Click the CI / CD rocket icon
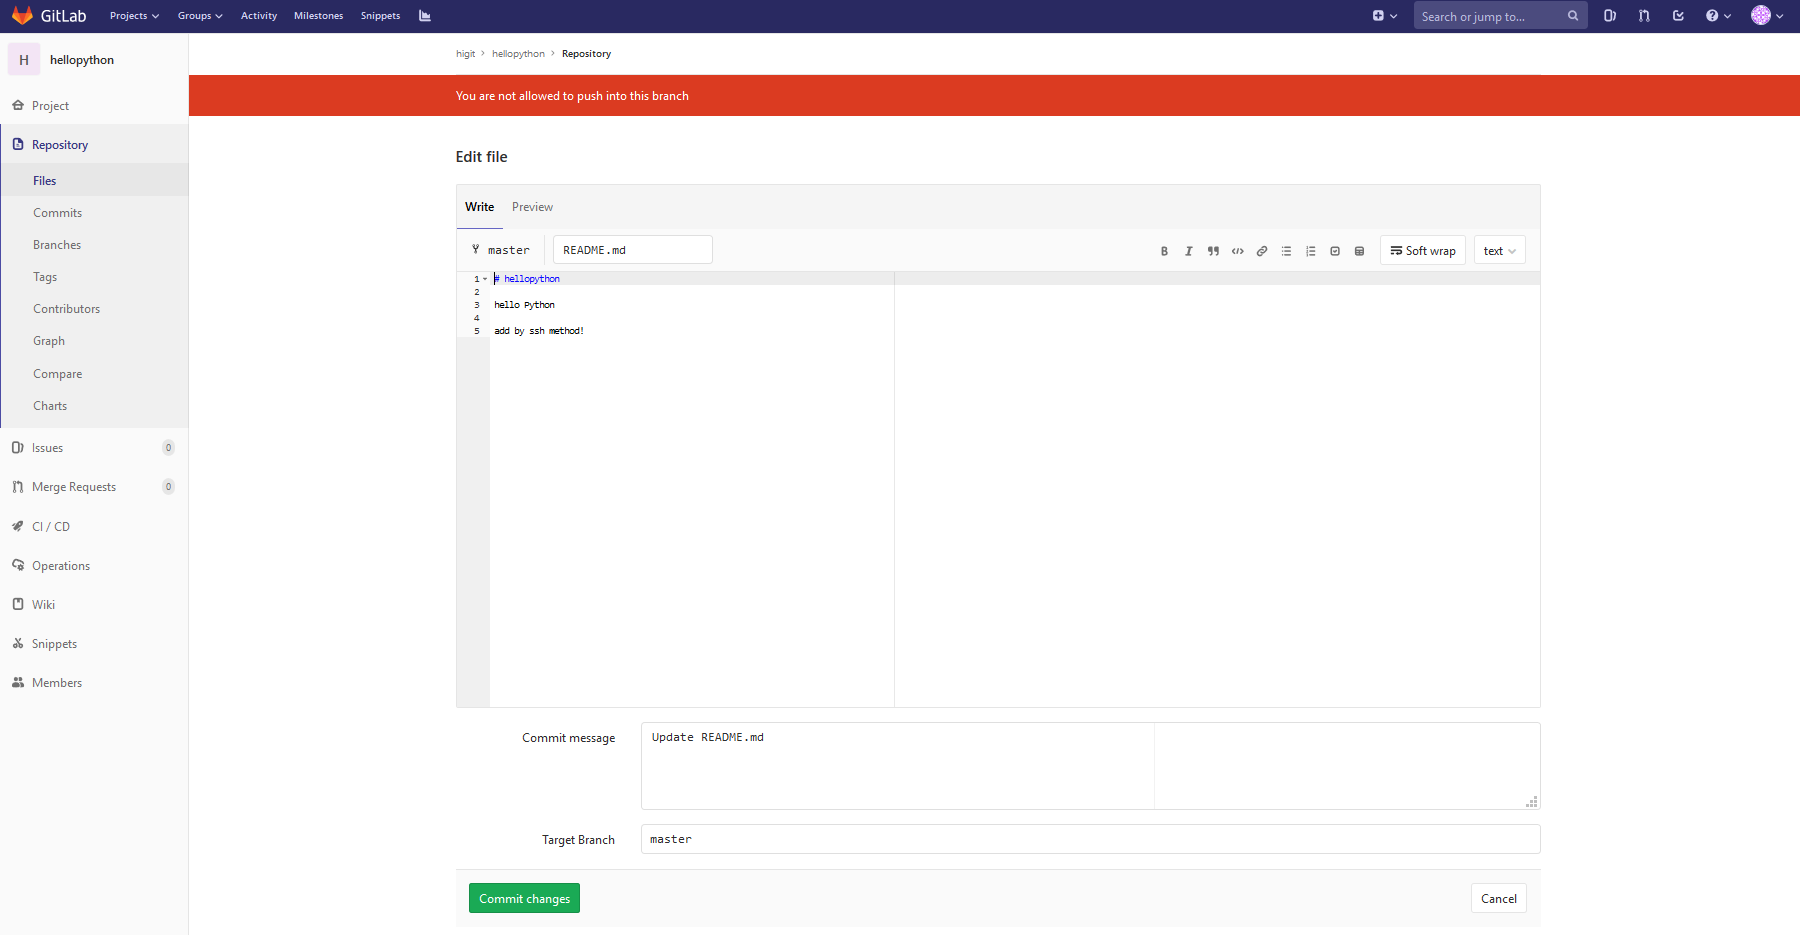 (x=18, y=526)
